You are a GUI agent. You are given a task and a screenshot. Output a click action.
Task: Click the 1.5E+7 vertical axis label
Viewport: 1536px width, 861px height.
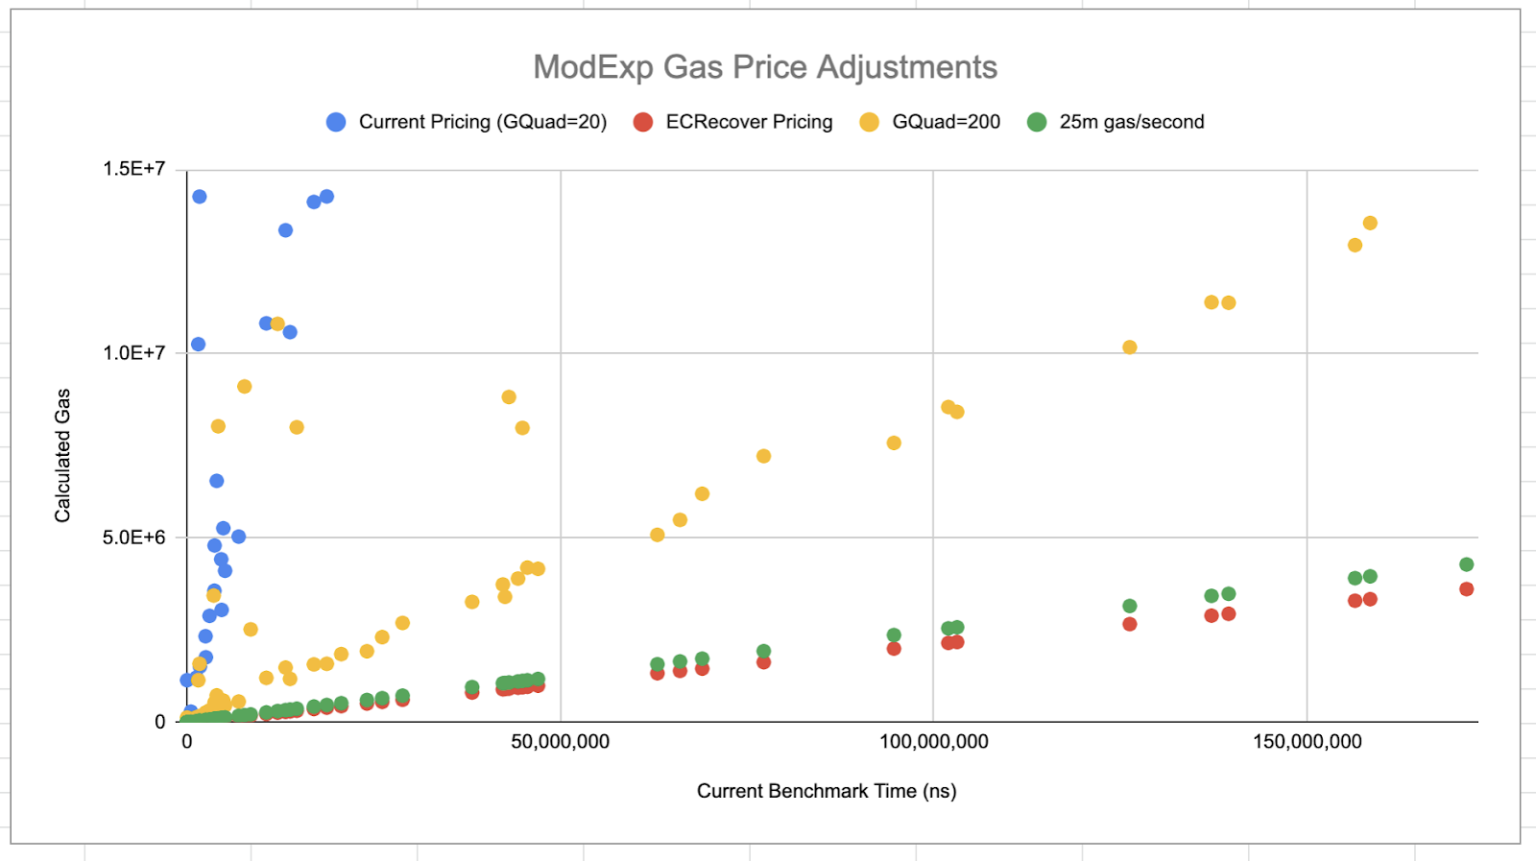pyautogui.click(x=134, y=169)
